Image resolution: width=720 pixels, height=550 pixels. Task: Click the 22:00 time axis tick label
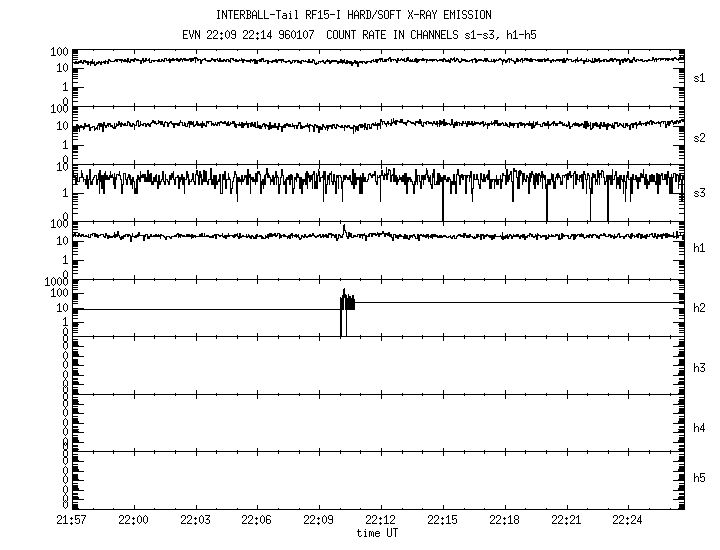133,521
